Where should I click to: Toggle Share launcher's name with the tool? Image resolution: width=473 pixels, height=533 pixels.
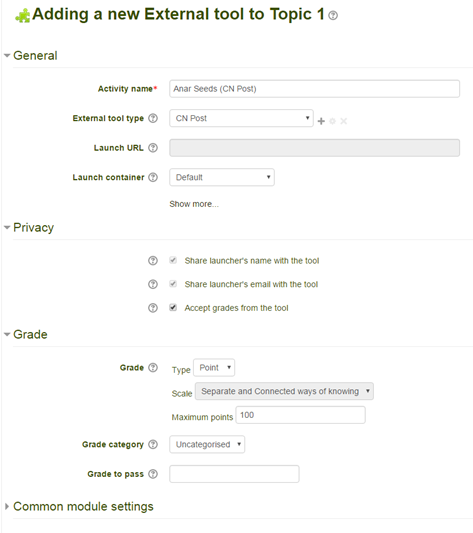click(173, 260)
